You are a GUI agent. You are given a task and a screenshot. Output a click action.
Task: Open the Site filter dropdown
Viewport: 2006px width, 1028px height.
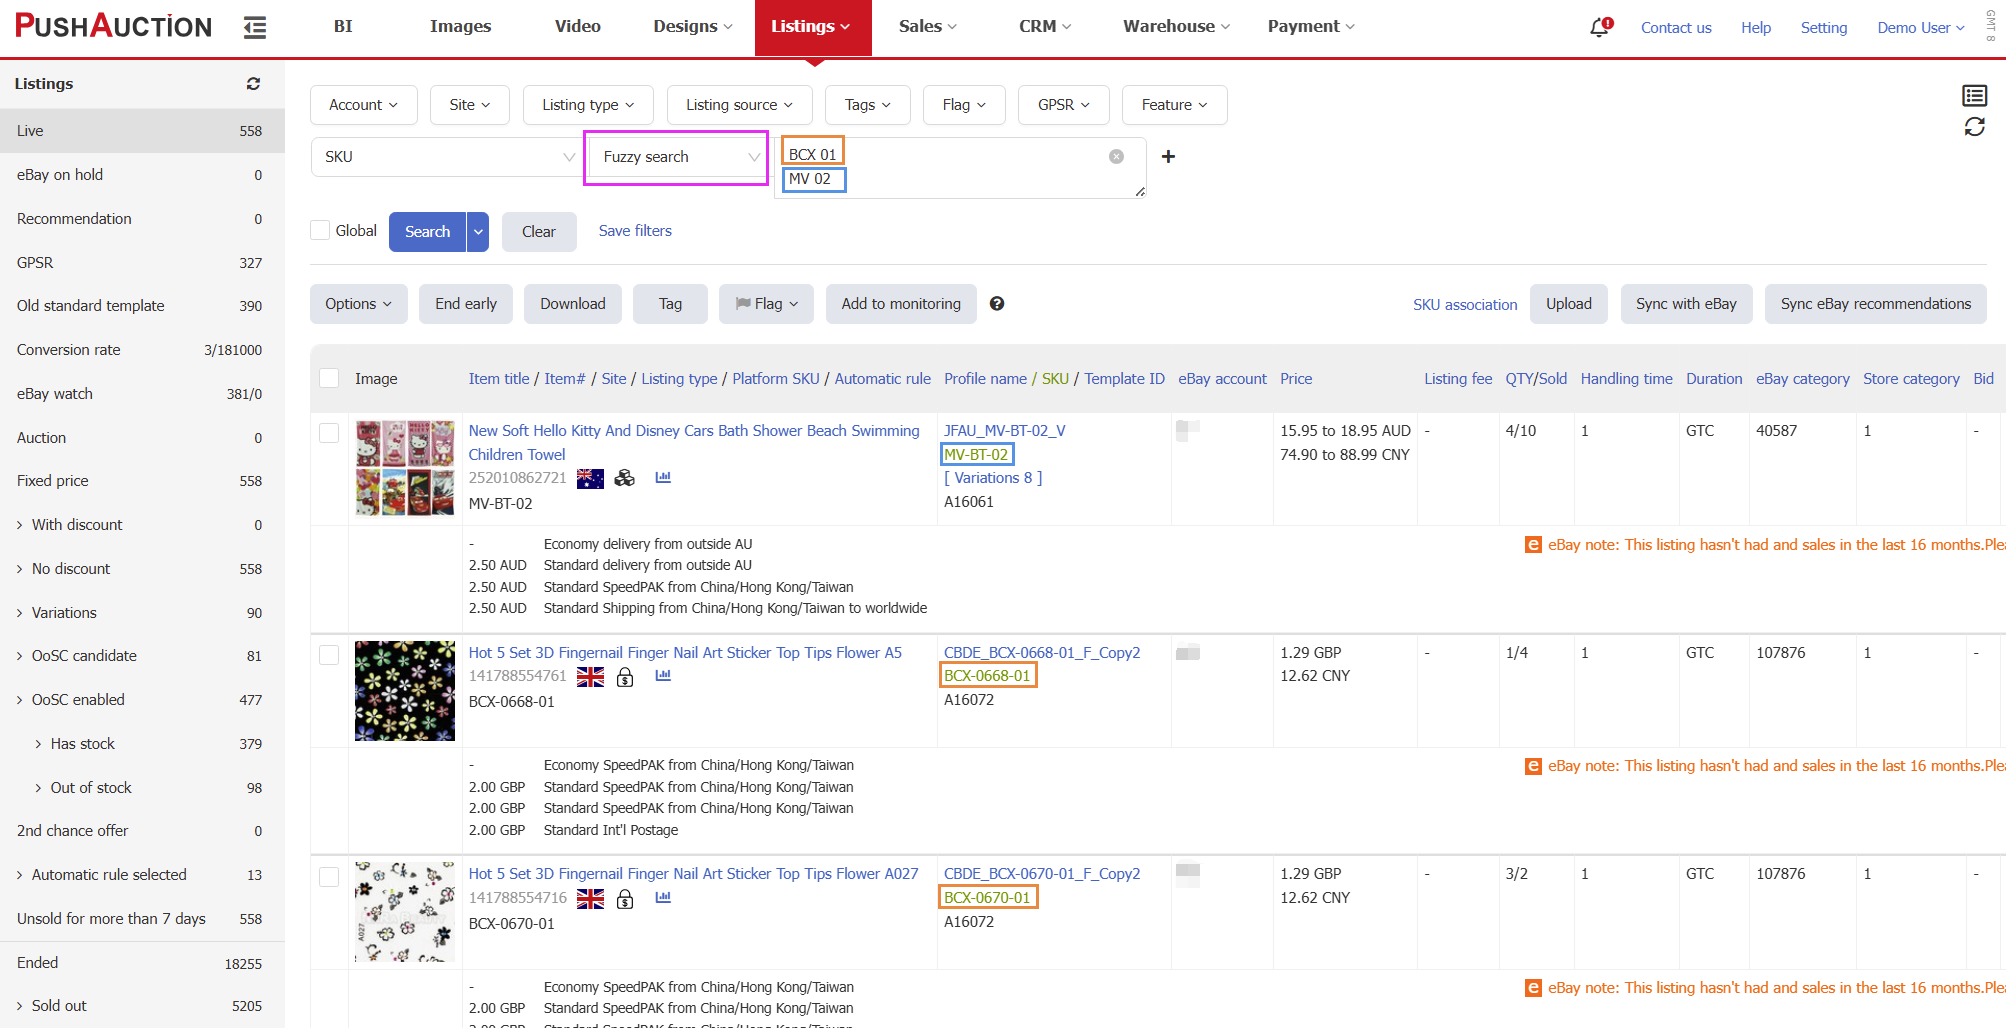470,105
